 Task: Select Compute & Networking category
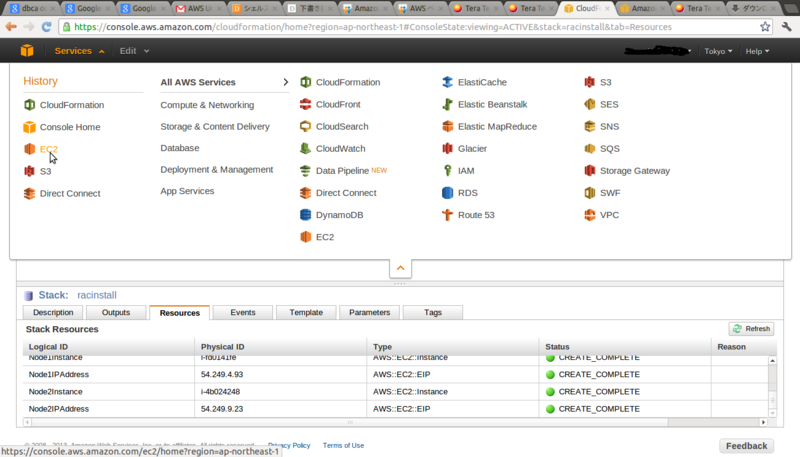click(x=207, y=105)
